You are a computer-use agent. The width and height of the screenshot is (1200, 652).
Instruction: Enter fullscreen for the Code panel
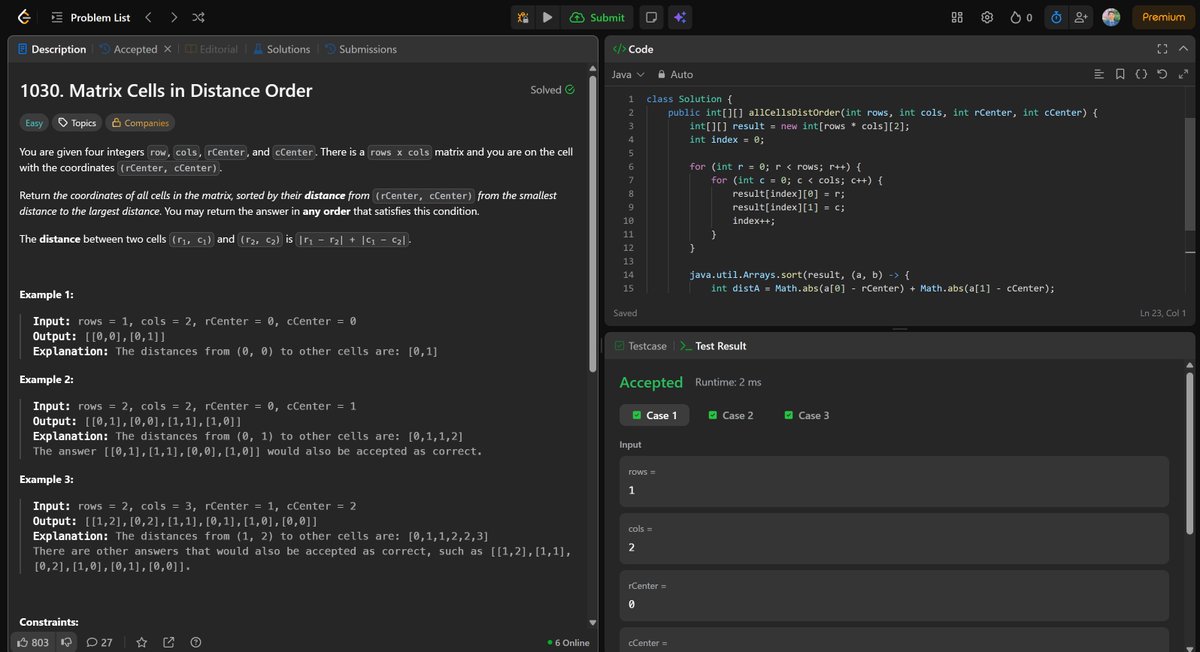click(x=1162, y=49)
